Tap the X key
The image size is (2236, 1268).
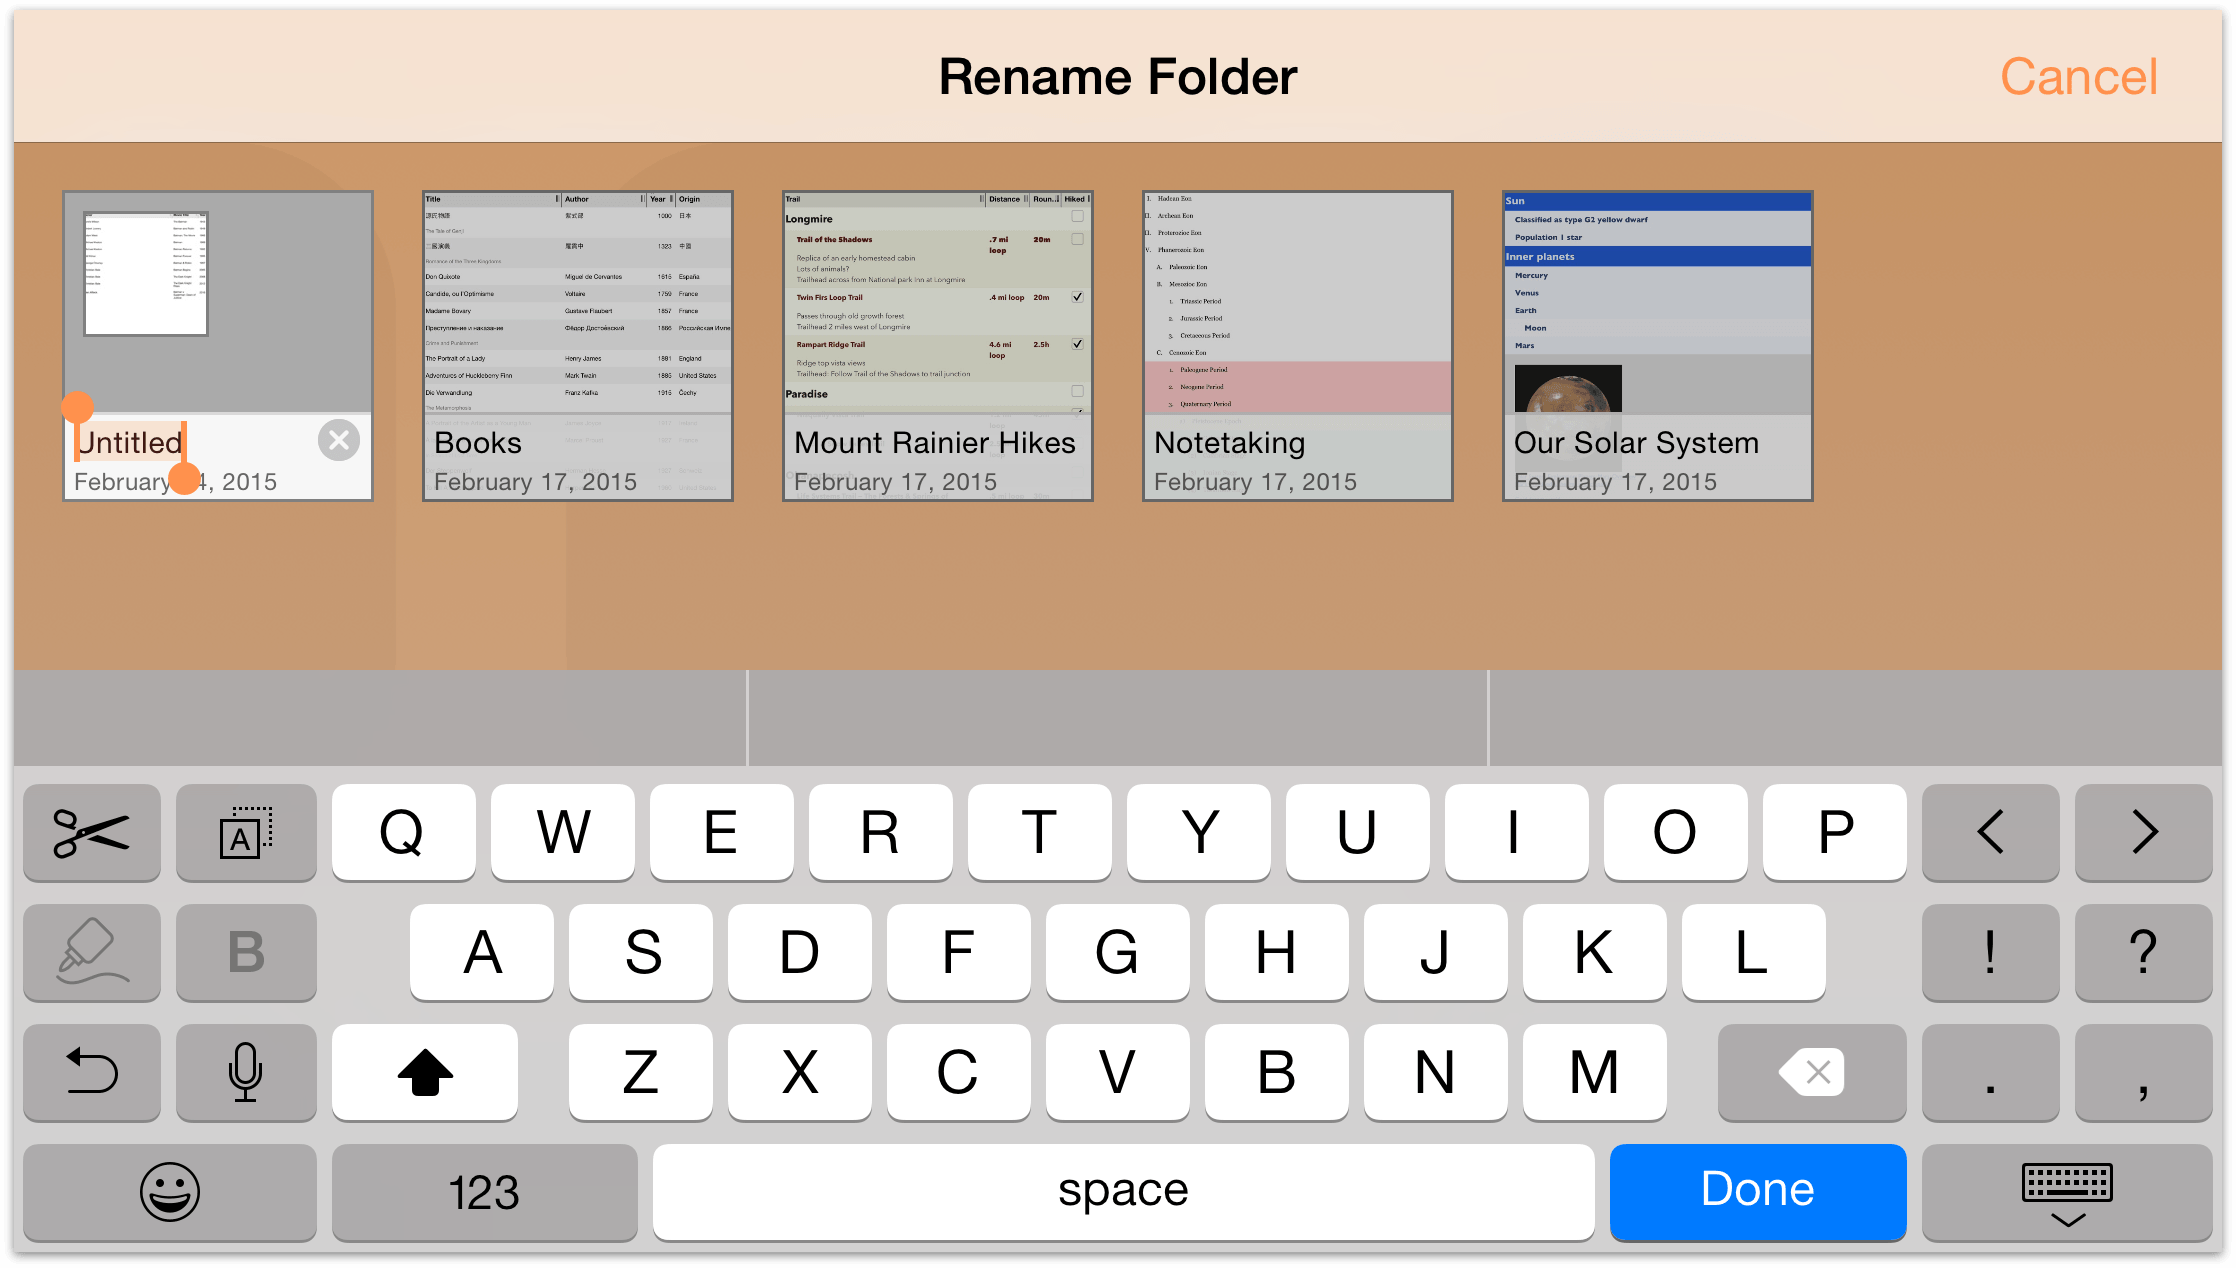point(800,1072)
